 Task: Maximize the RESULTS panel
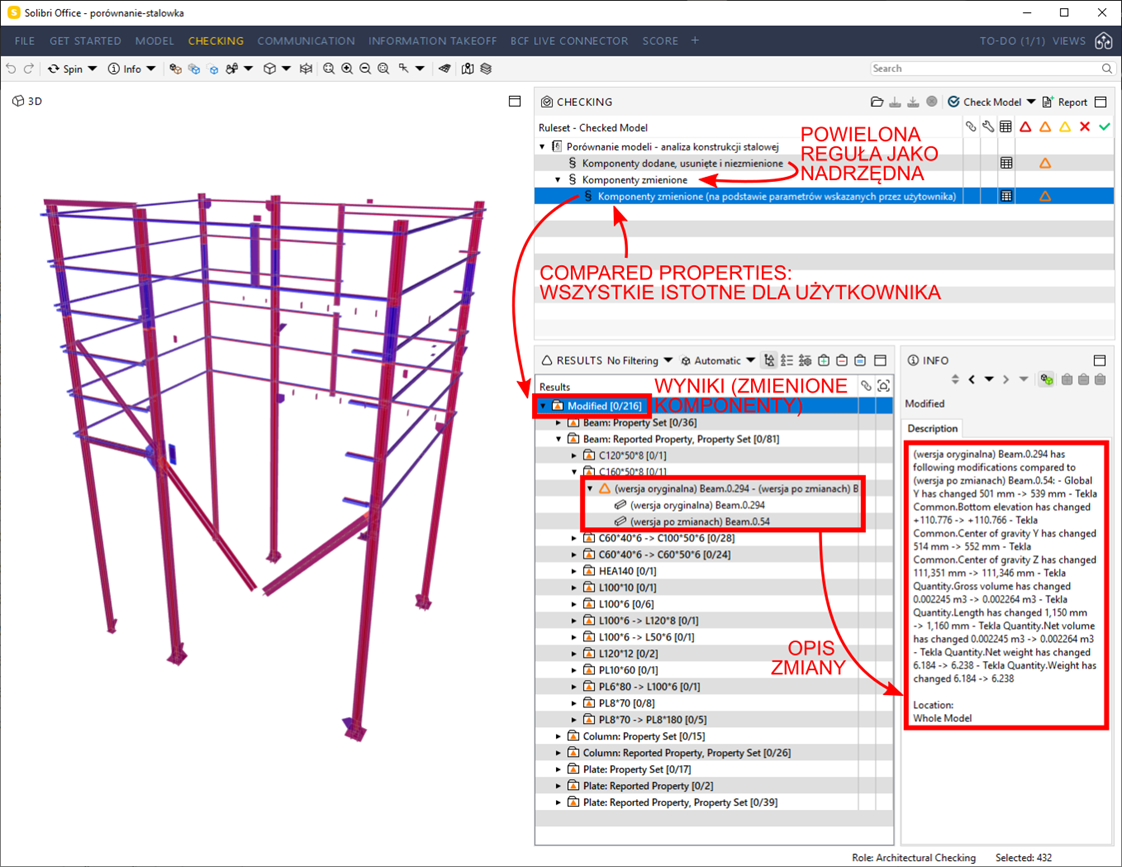point(880,361)
